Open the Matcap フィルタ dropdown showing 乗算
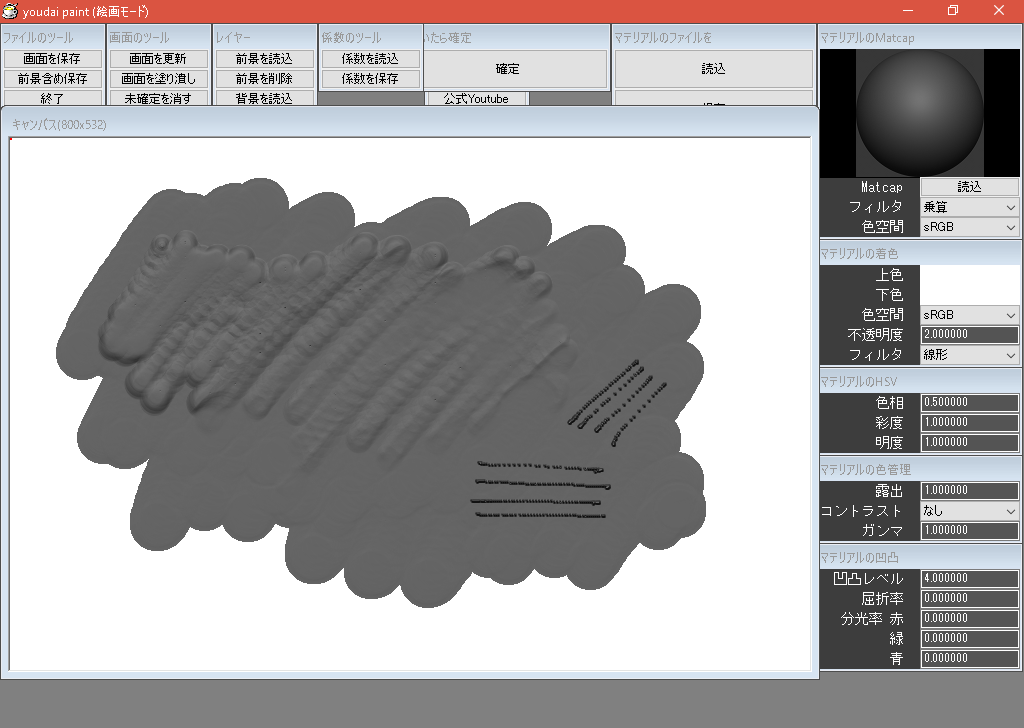The width and height of the screenshot is (1024, 728). [x=969, y=207]
